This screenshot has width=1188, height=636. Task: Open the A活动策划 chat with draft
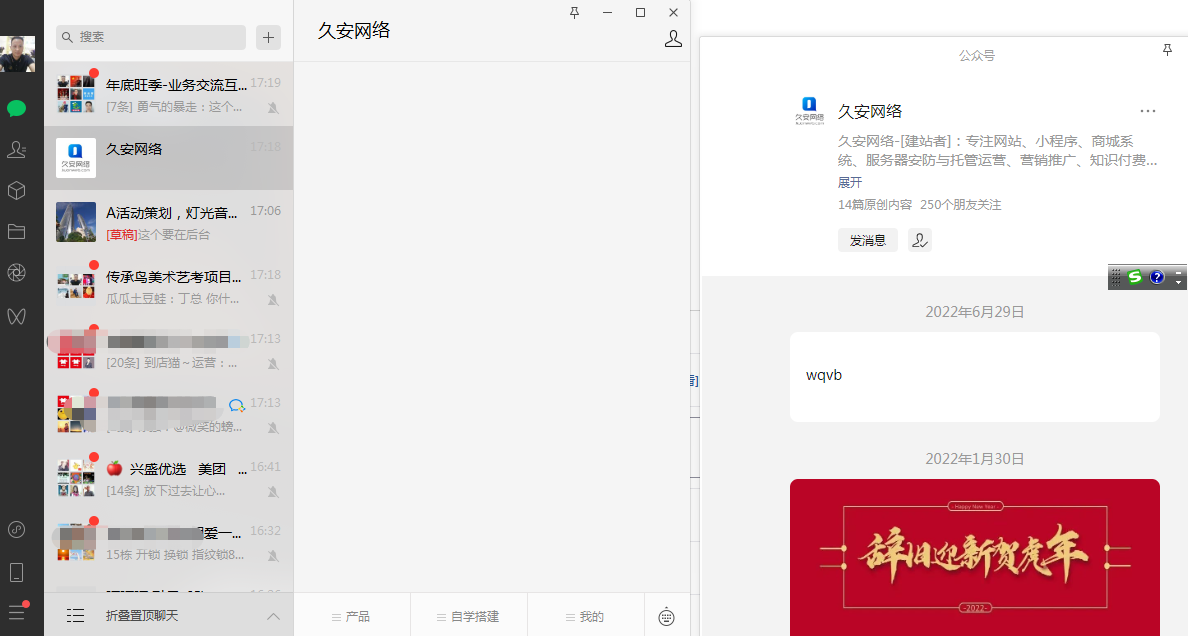pos(168,222)
